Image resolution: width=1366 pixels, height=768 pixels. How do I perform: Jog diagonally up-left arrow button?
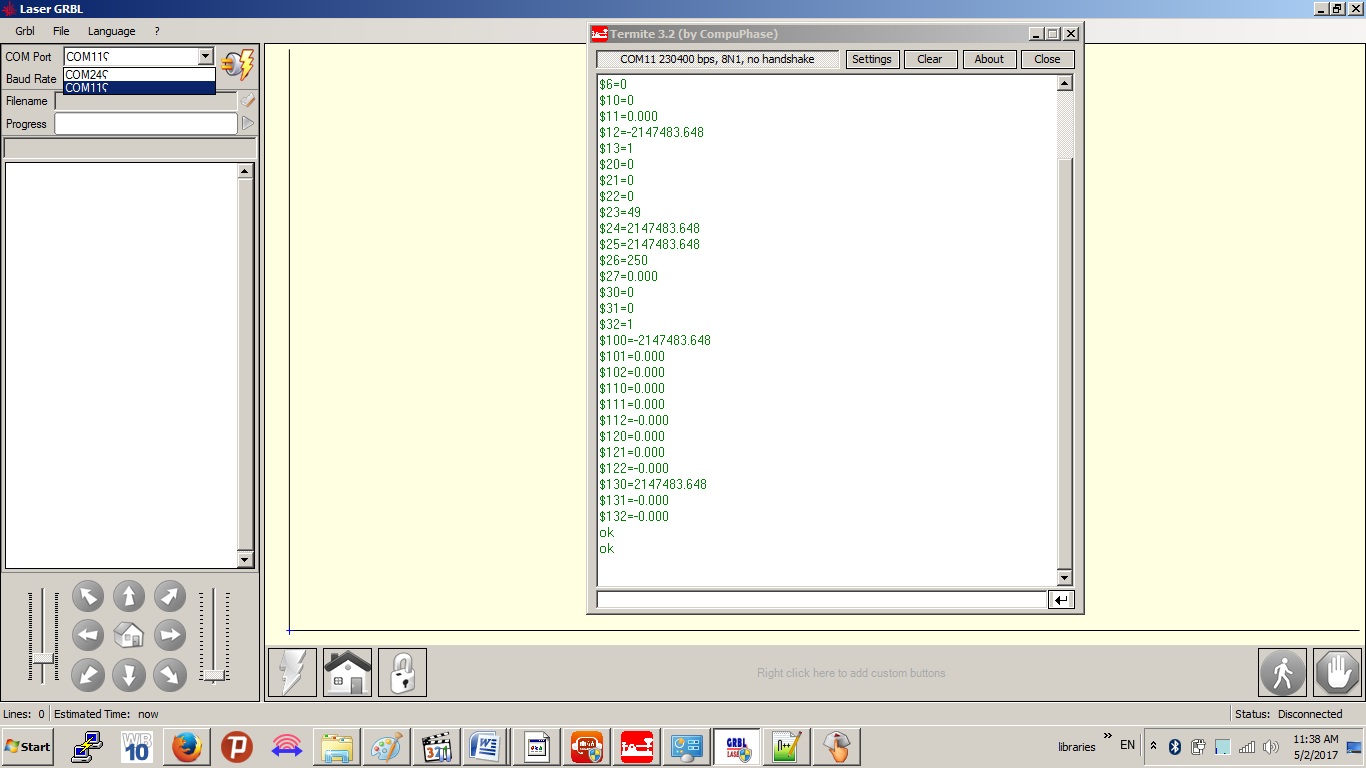(88, 596)
